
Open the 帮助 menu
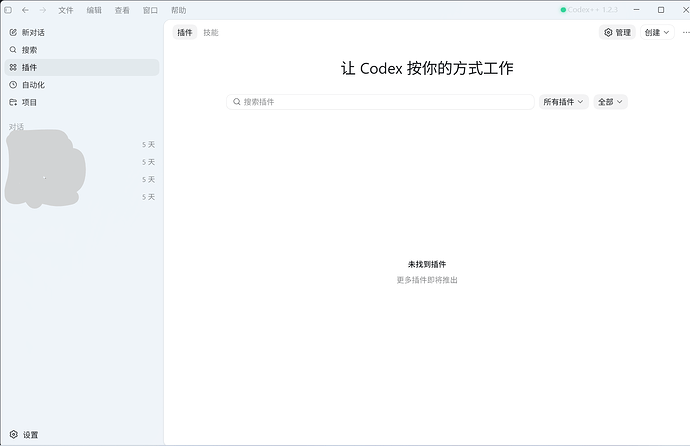[178, 10]
